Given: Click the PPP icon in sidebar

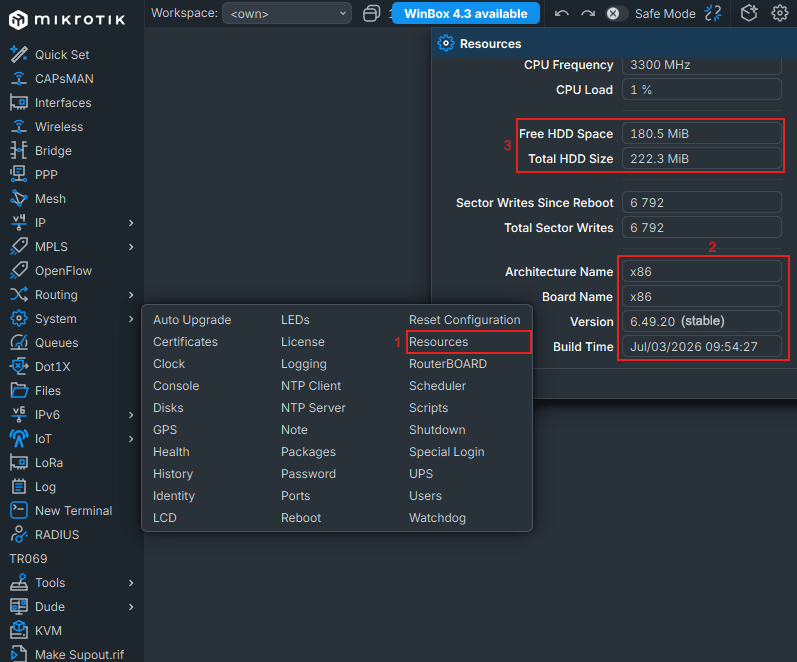Looking at the screenshot, I should click(x=19, y=174).
